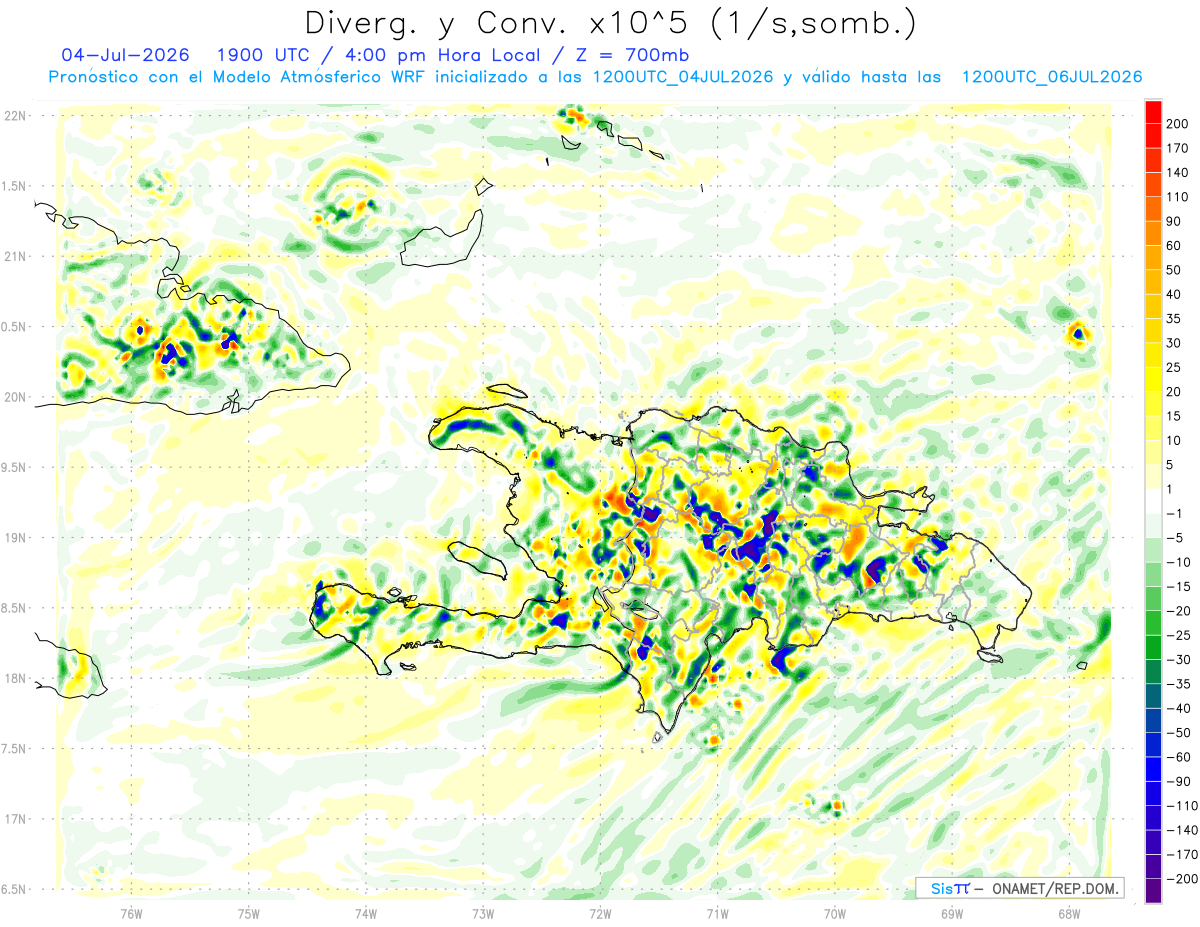The height and width of the screenshot is (927, 1200).
Task: Click the "-170" color scale label
Action: 1181,855
